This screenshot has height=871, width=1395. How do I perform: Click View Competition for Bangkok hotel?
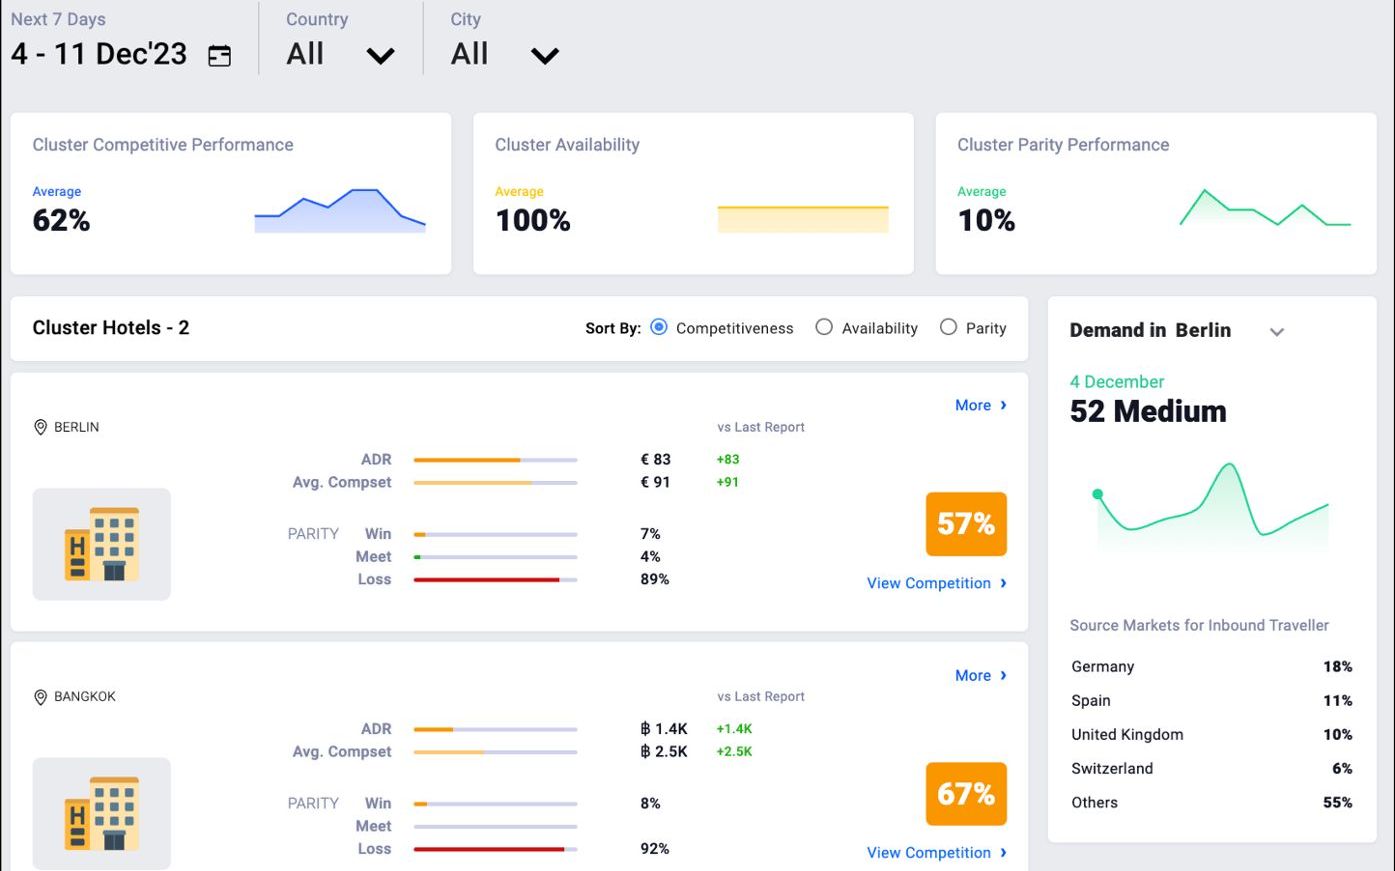click(937, 853)
